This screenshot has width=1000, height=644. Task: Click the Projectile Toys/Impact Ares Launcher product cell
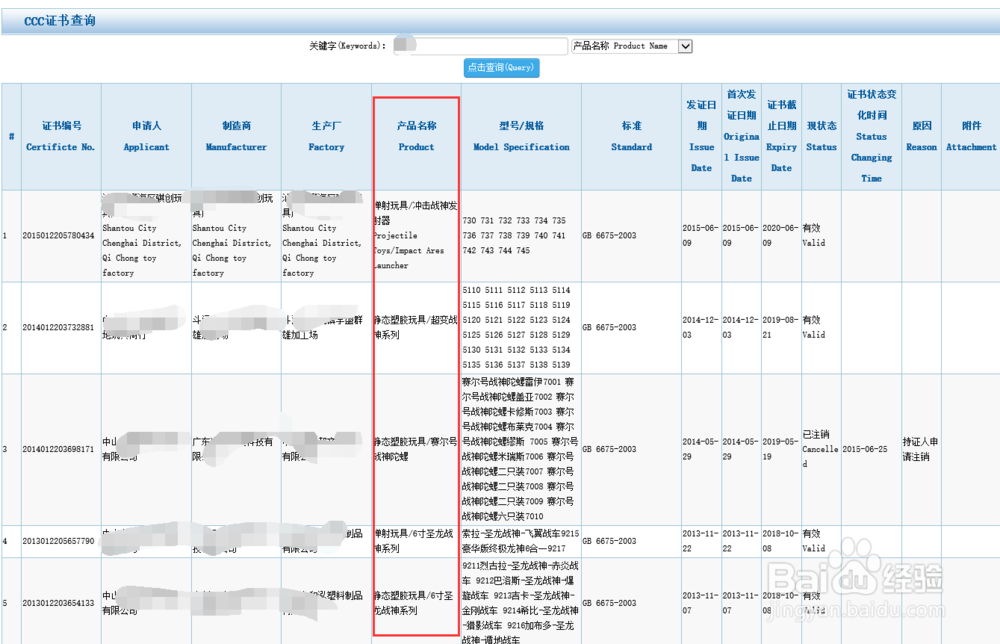tap(416, 236)
